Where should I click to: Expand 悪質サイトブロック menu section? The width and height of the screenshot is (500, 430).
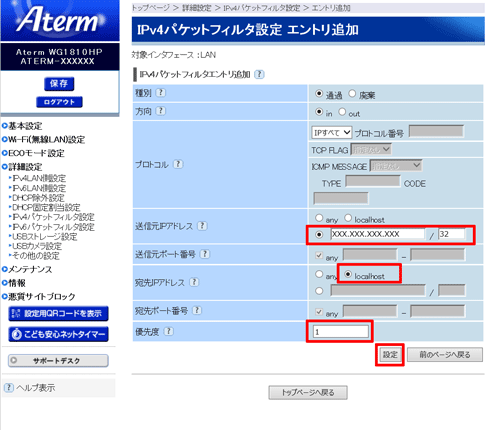click(x=39, y=296)
